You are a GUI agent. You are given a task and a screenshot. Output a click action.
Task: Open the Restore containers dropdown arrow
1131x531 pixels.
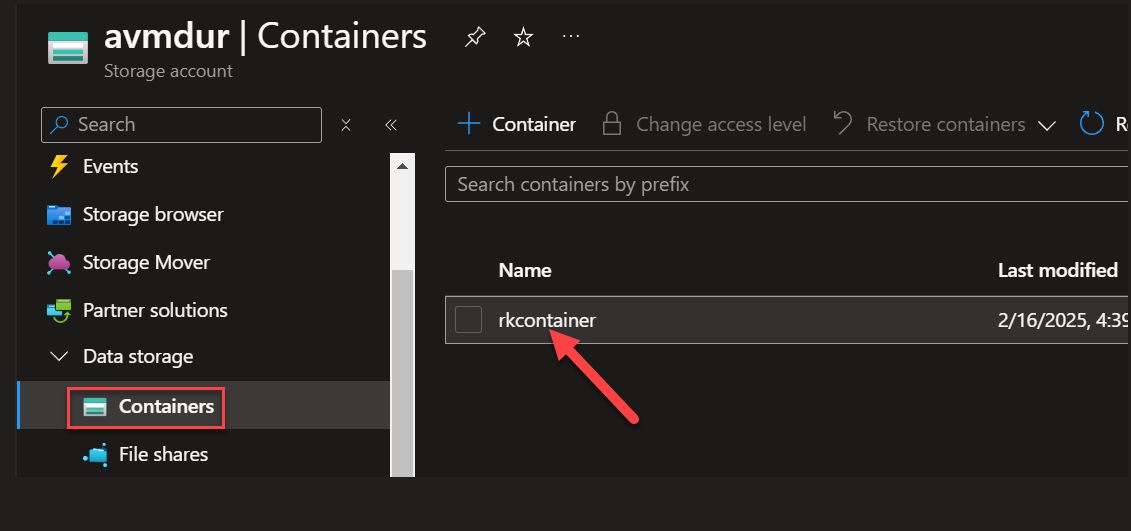pyautogui.click(x=1047, y=125)
